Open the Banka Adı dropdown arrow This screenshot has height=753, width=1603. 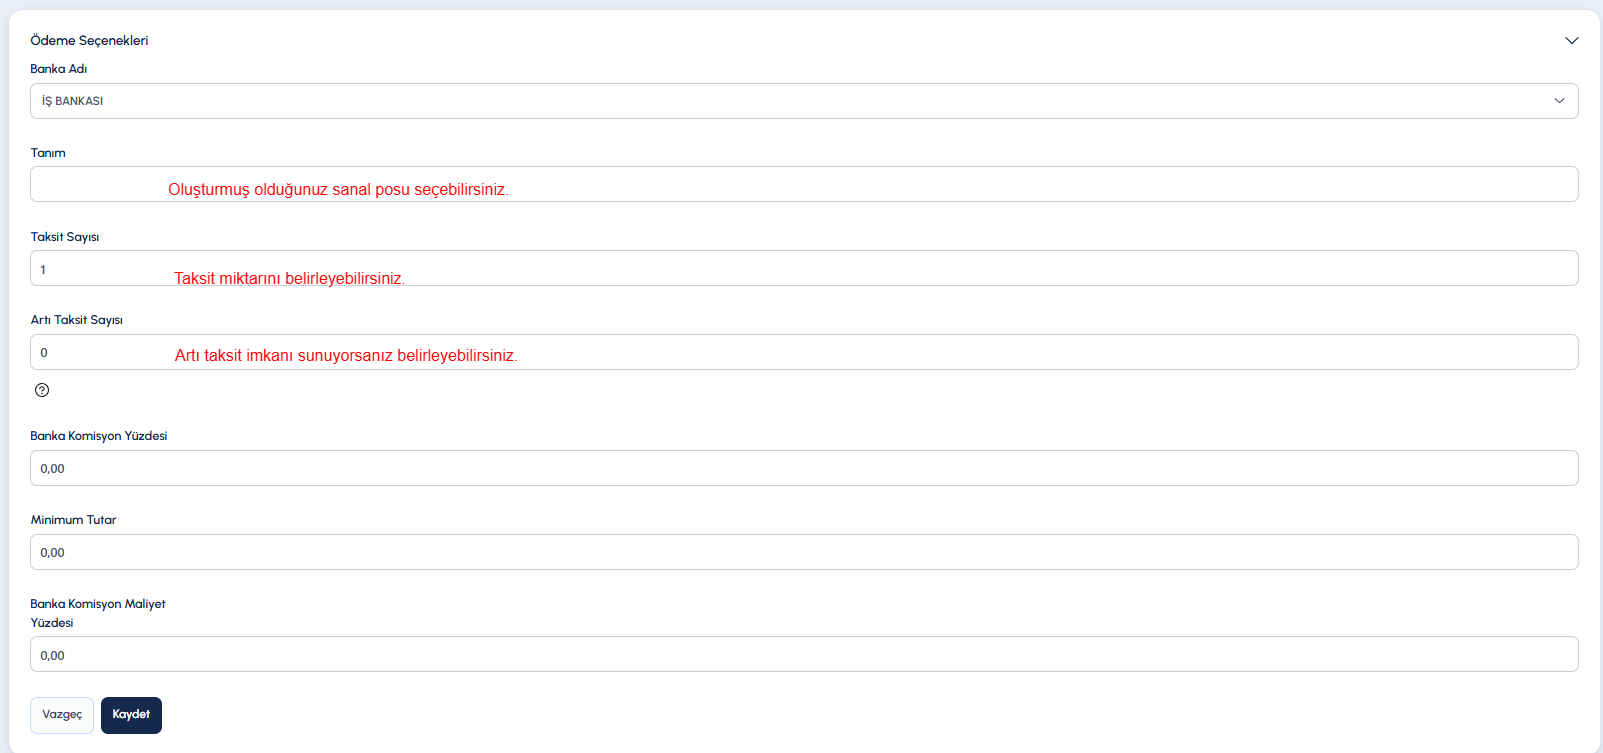coord(1558,101)
